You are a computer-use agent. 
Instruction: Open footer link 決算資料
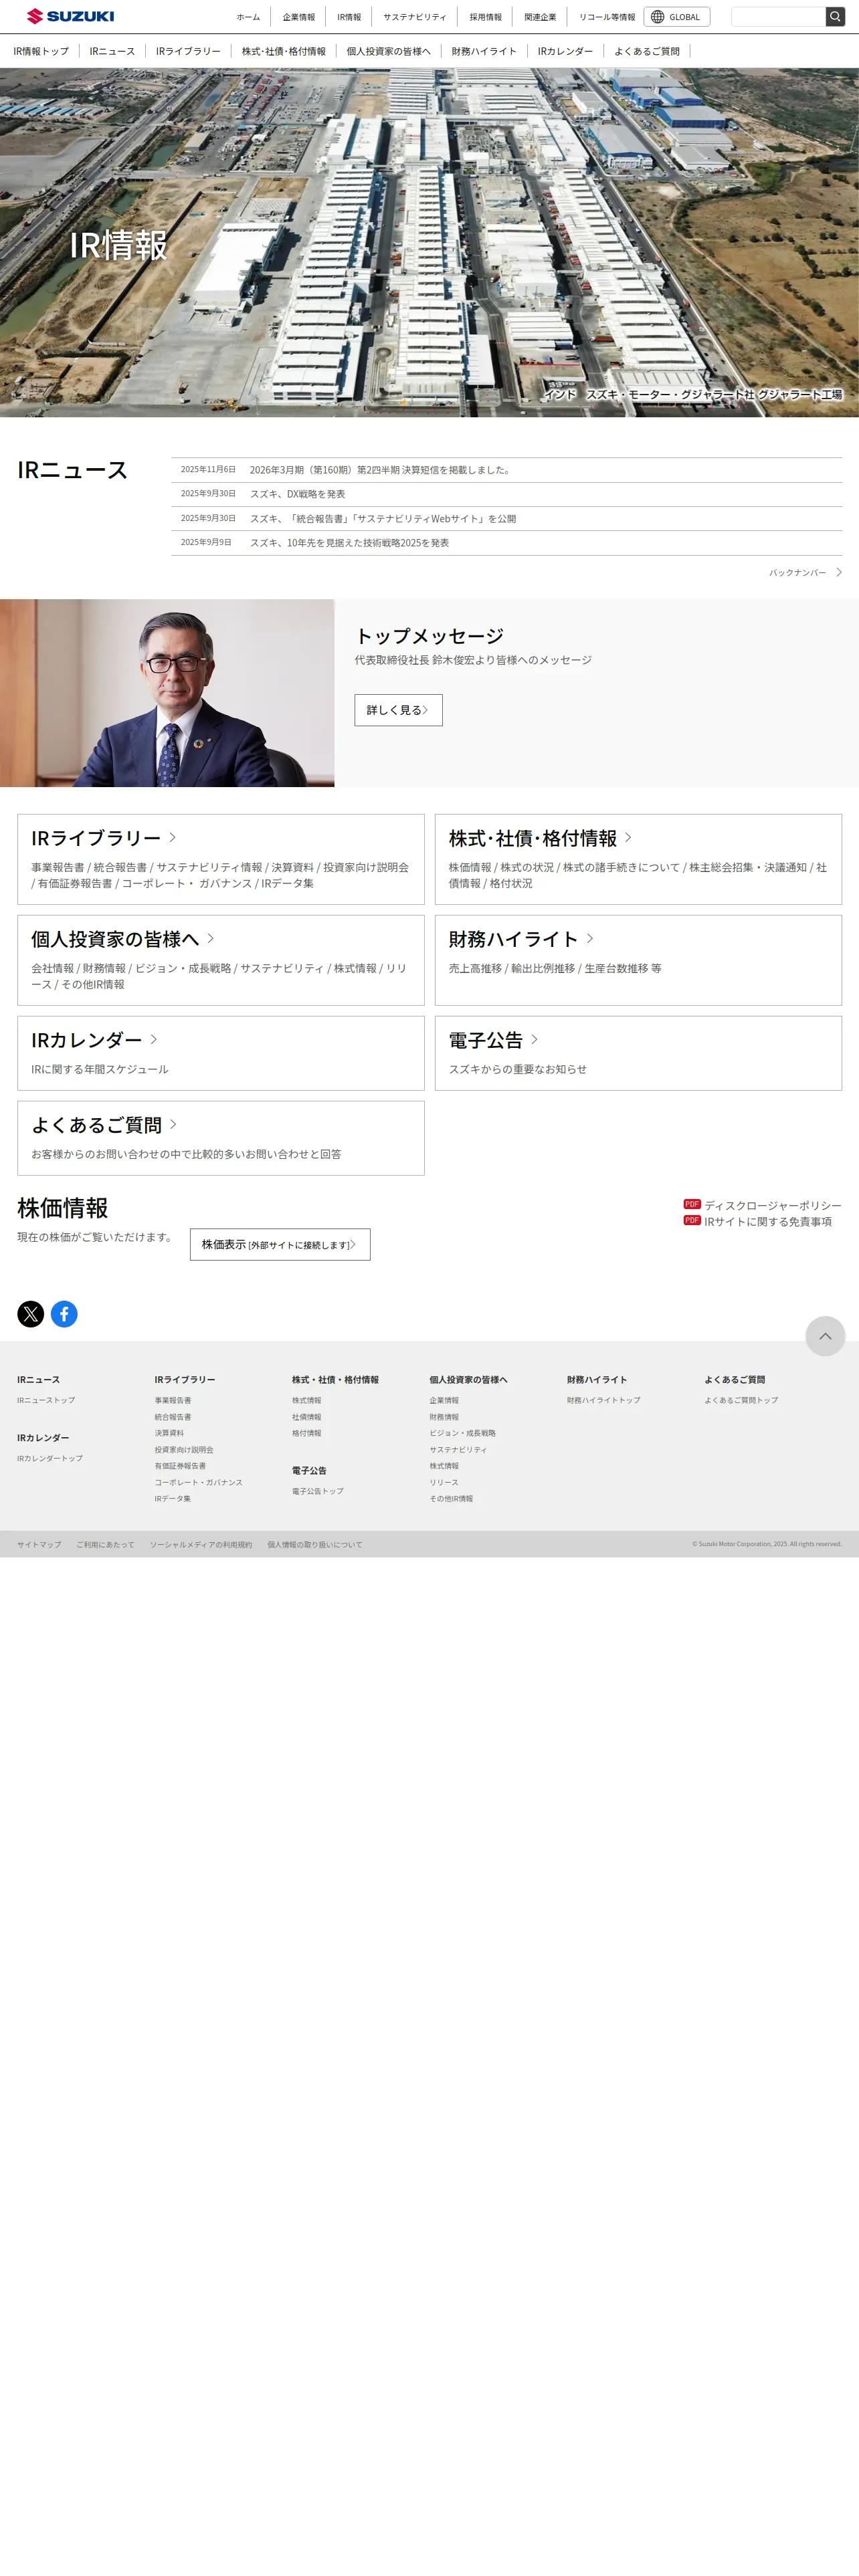coord(169,1433)
